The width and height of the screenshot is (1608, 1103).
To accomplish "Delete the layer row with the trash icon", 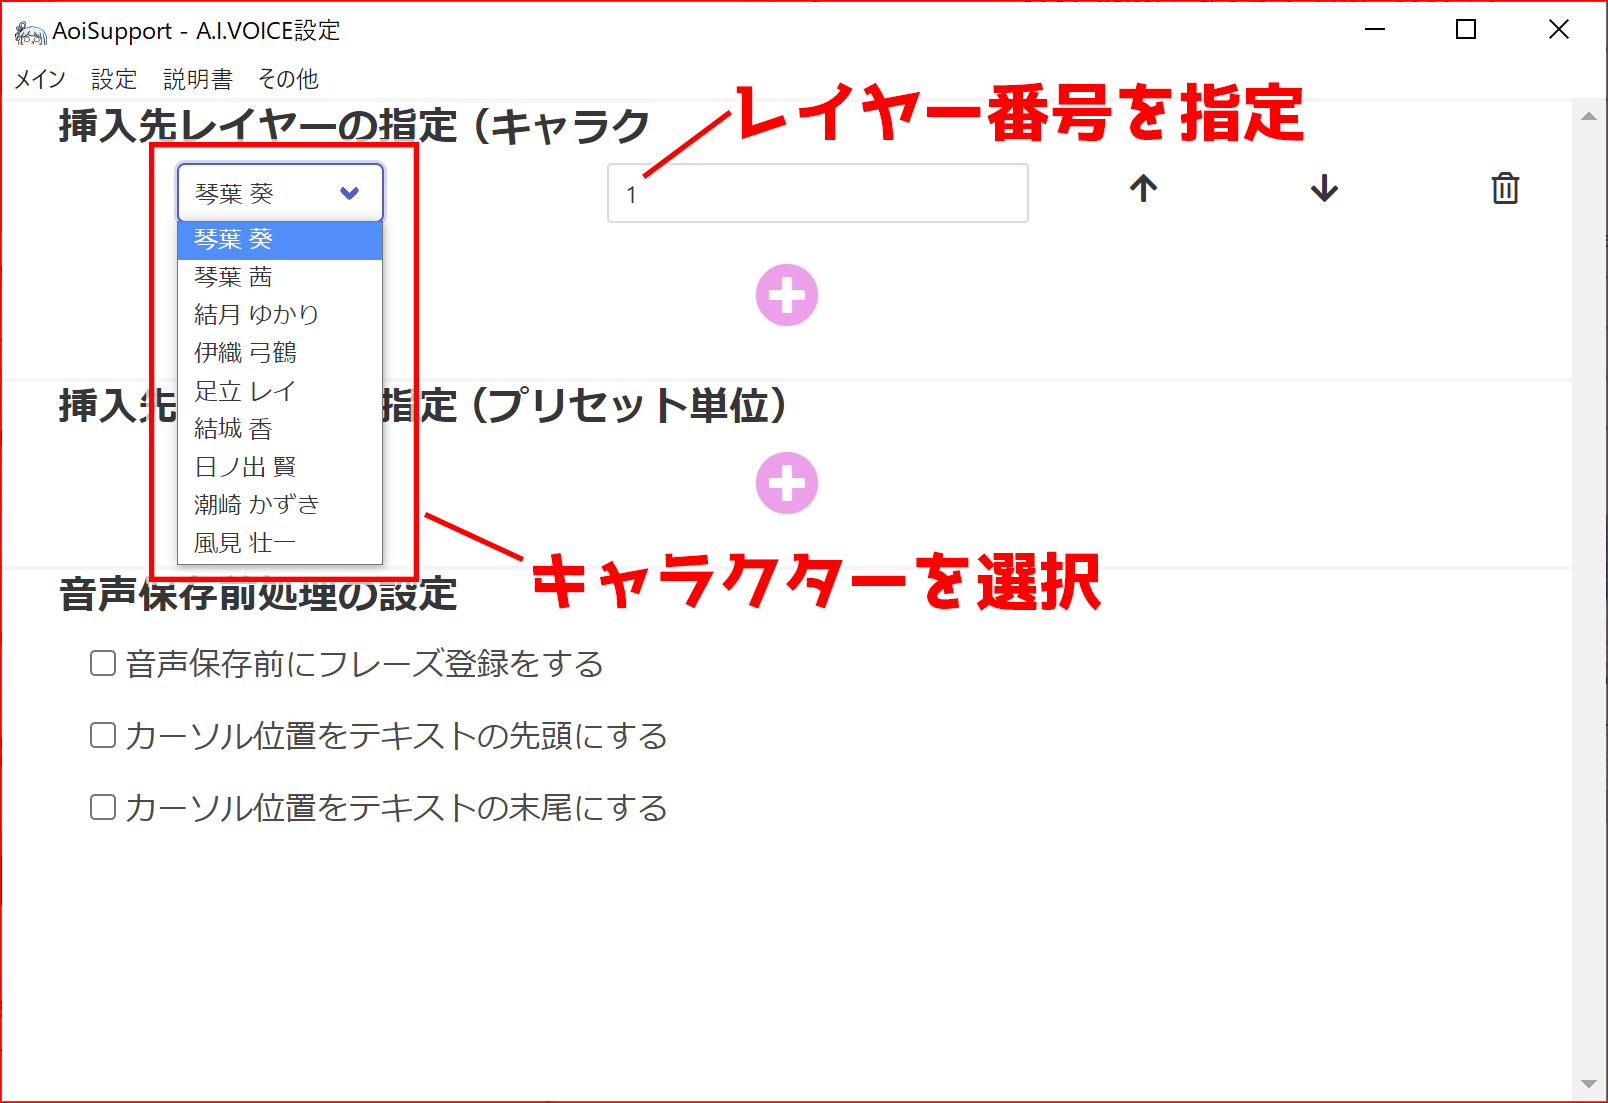I will pyautogui.click(x=1505, y=188).
